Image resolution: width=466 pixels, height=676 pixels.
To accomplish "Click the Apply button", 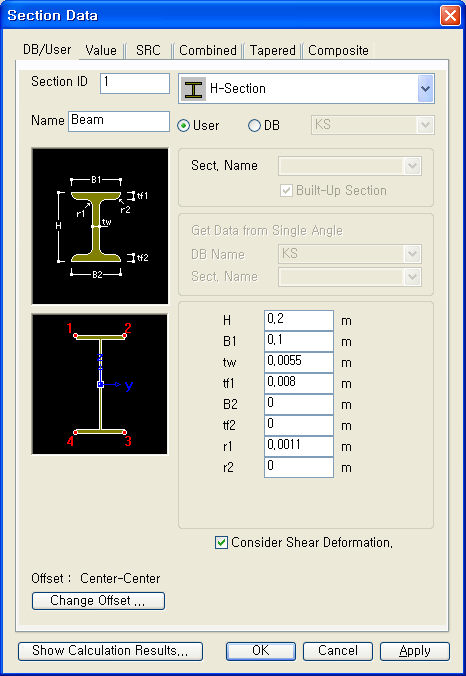I will [415, 651].
